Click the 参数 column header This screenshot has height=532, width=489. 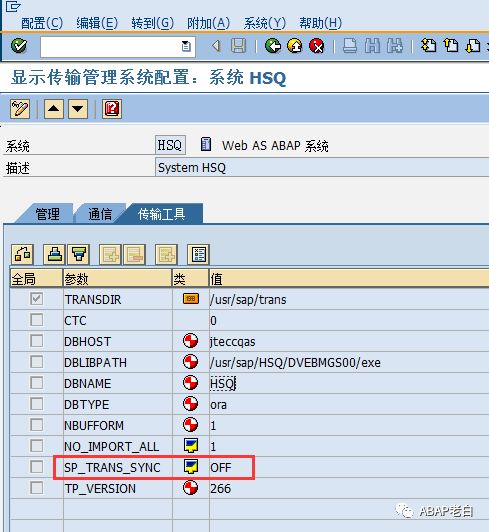117,279
